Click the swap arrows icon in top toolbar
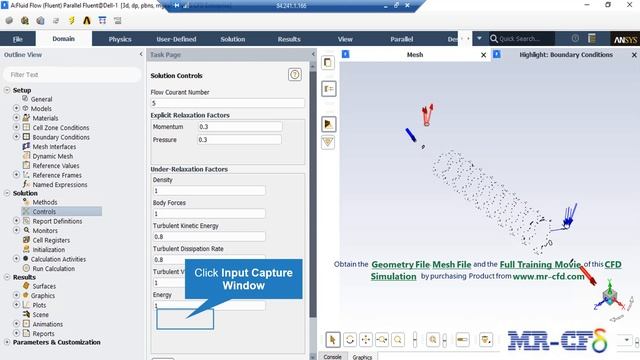This screenshot has height=360, width=640. click(56, 20)
